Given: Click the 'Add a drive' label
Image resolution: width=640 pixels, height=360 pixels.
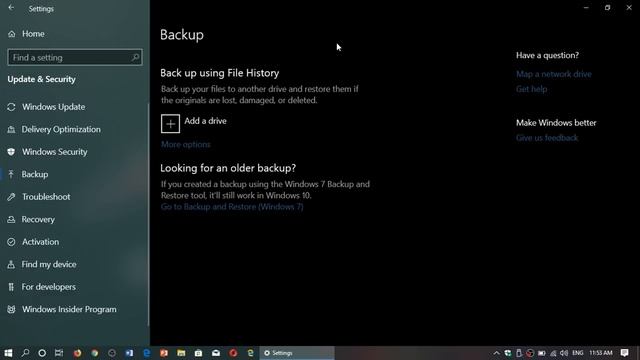Looking at the screenshot, I should 205,121.
